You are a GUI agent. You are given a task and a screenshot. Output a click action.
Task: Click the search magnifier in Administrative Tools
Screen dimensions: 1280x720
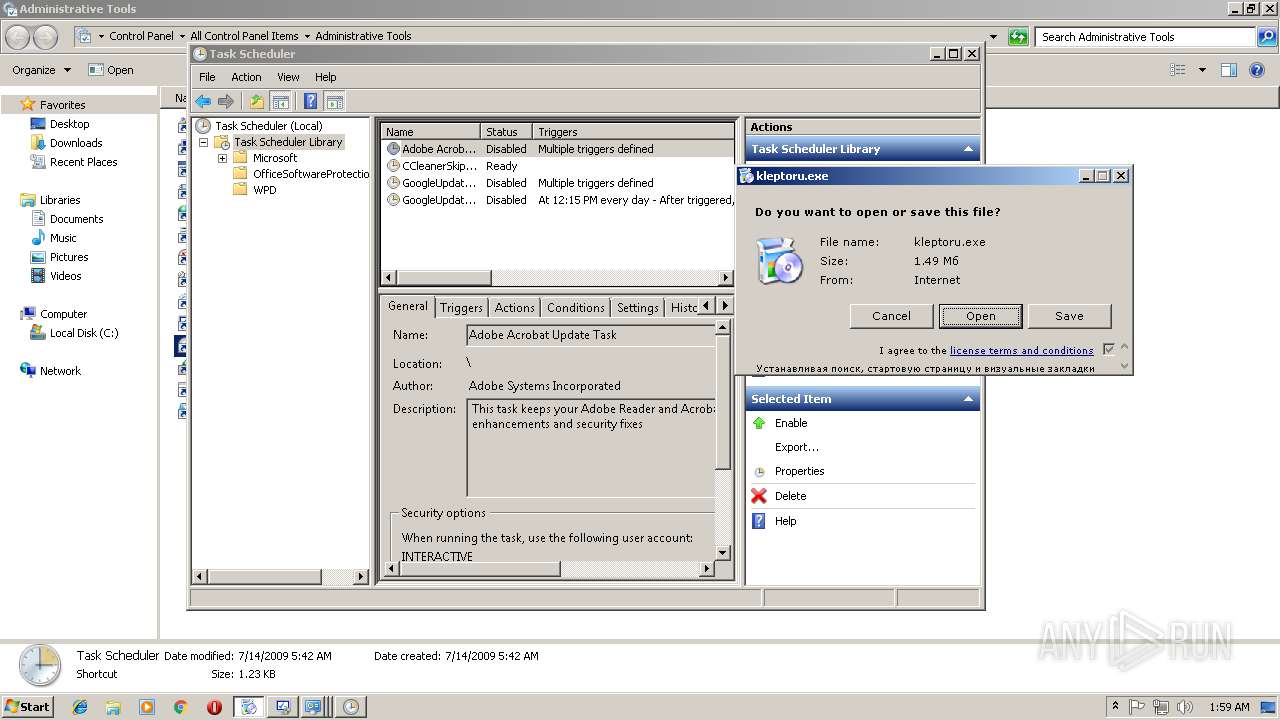click(1267, 37)
